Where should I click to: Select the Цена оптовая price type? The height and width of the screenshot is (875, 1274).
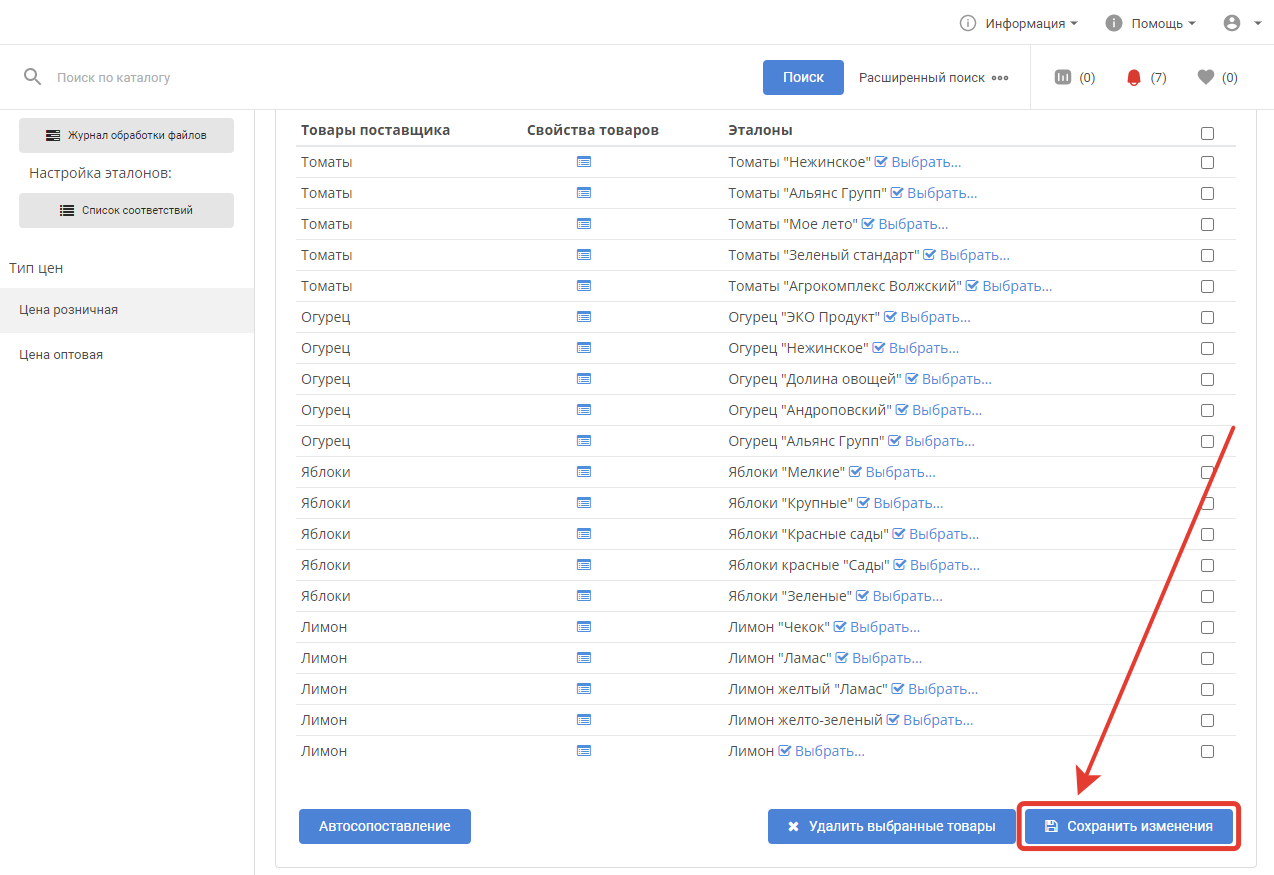tap(61, 355)
